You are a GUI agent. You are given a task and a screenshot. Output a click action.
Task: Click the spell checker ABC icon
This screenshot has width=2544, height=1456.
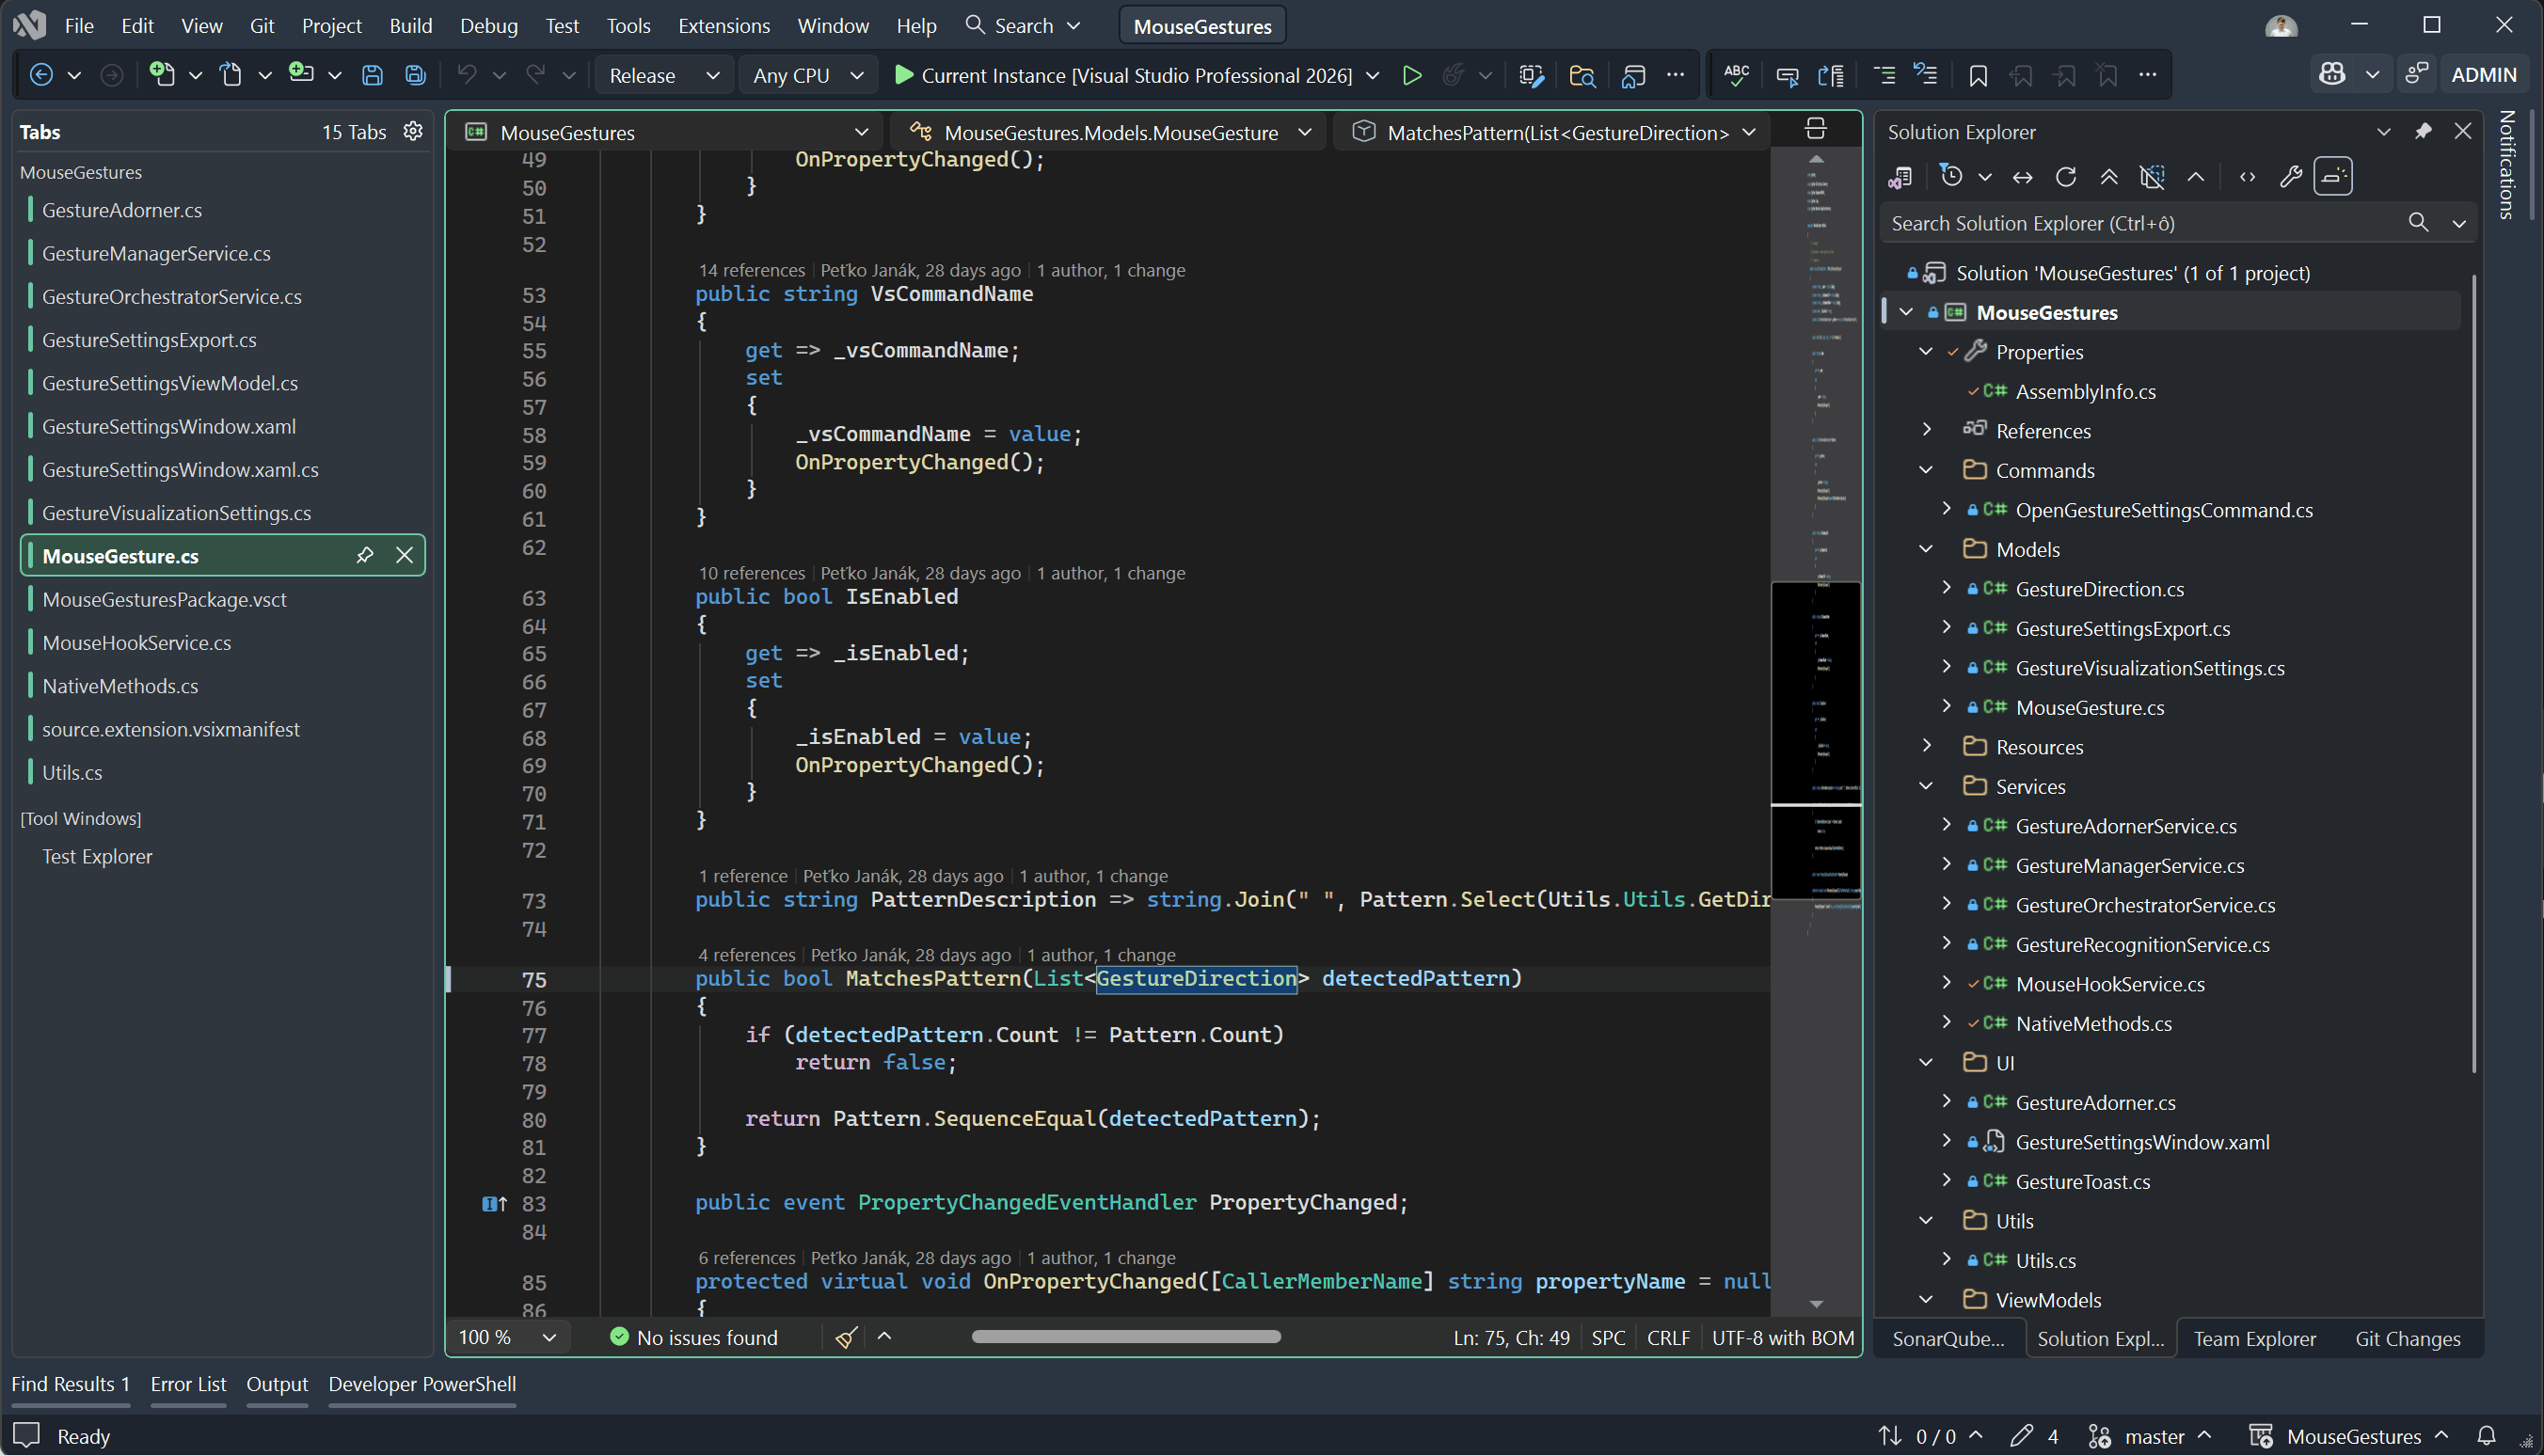1737,75
